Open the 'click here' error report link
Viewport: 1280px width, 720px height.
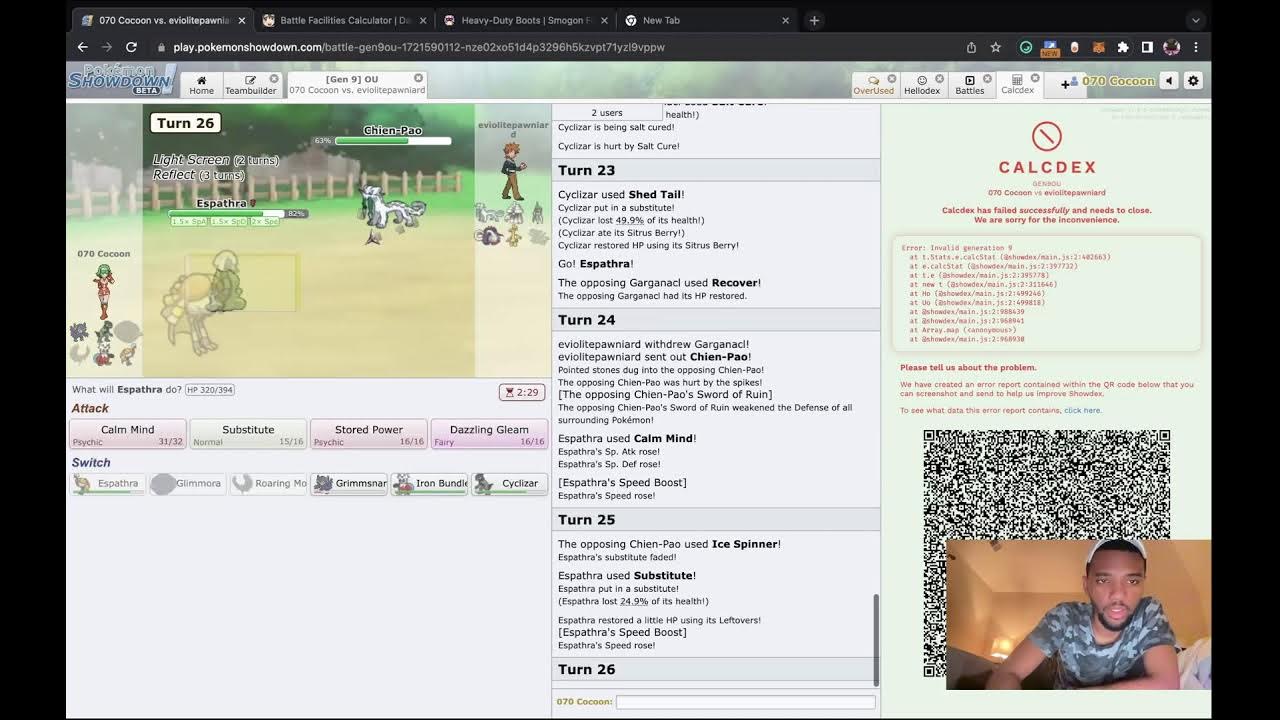click(1082, 410)
